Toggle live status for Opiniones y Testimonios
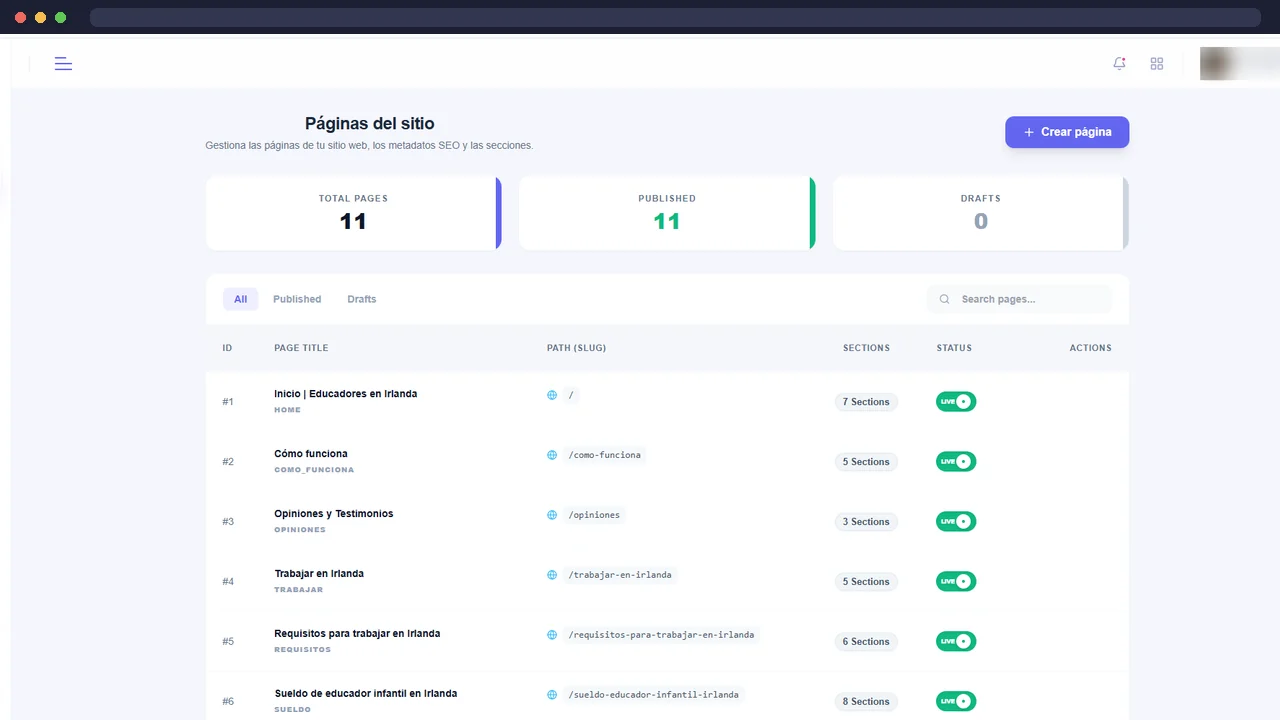The height and width of the screenshot is (720, 1280). (956, 521)
